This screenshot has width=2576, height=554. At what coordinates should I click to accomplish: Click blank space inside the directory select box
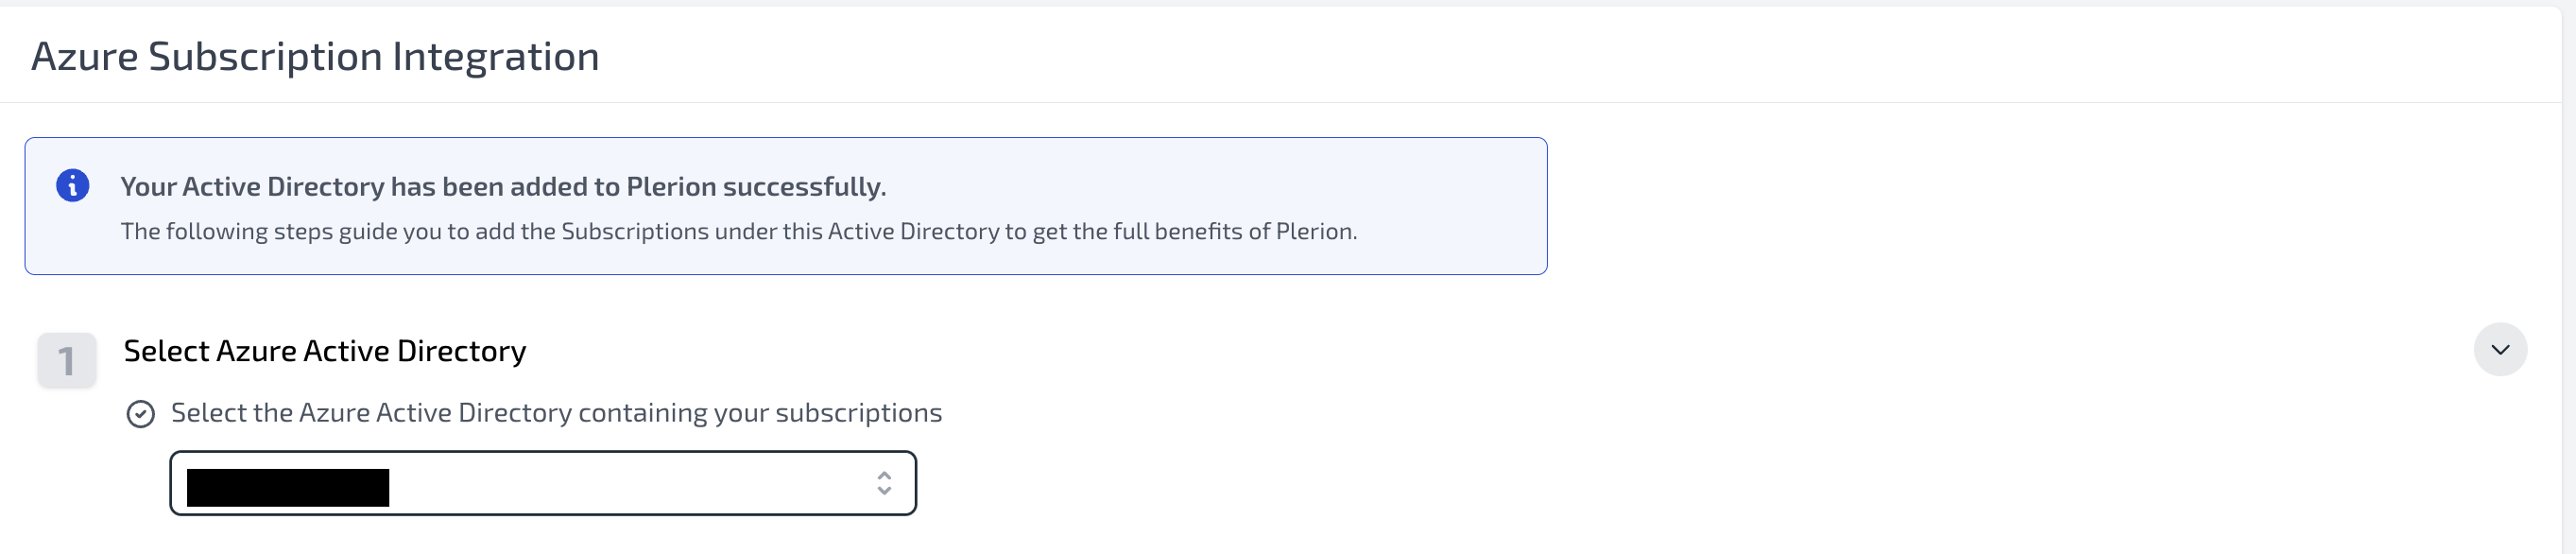(x=630, y=484)
